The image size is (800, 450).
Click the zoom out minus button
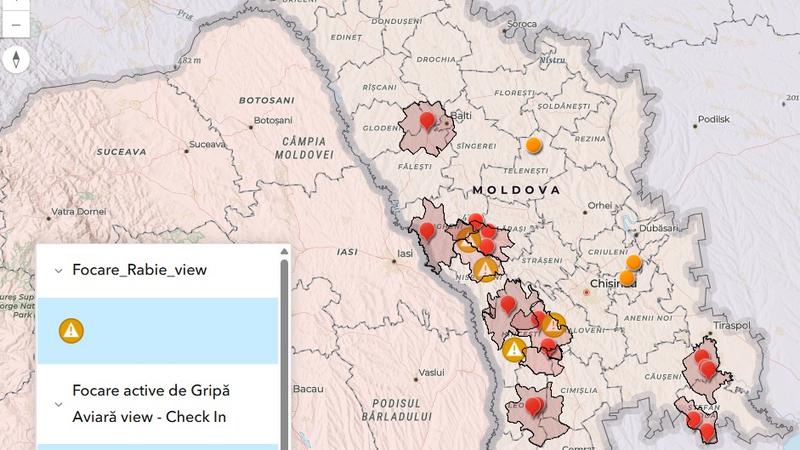[x=15, y=24]
